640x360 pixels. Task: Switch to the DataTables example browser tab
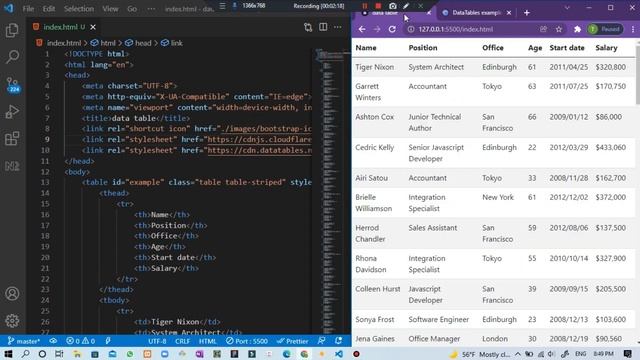pyautogui.click(x=476, y=13)
